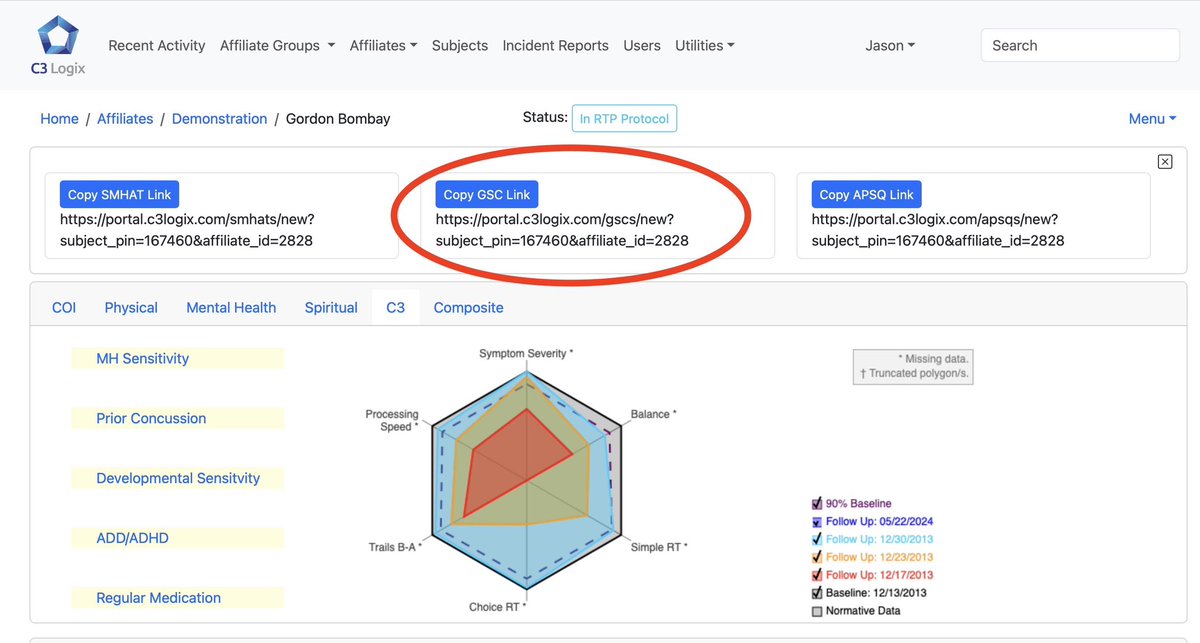1200x643 pixels.
Task: Open the MH Sensitivity link
Action: click(142, 358)
